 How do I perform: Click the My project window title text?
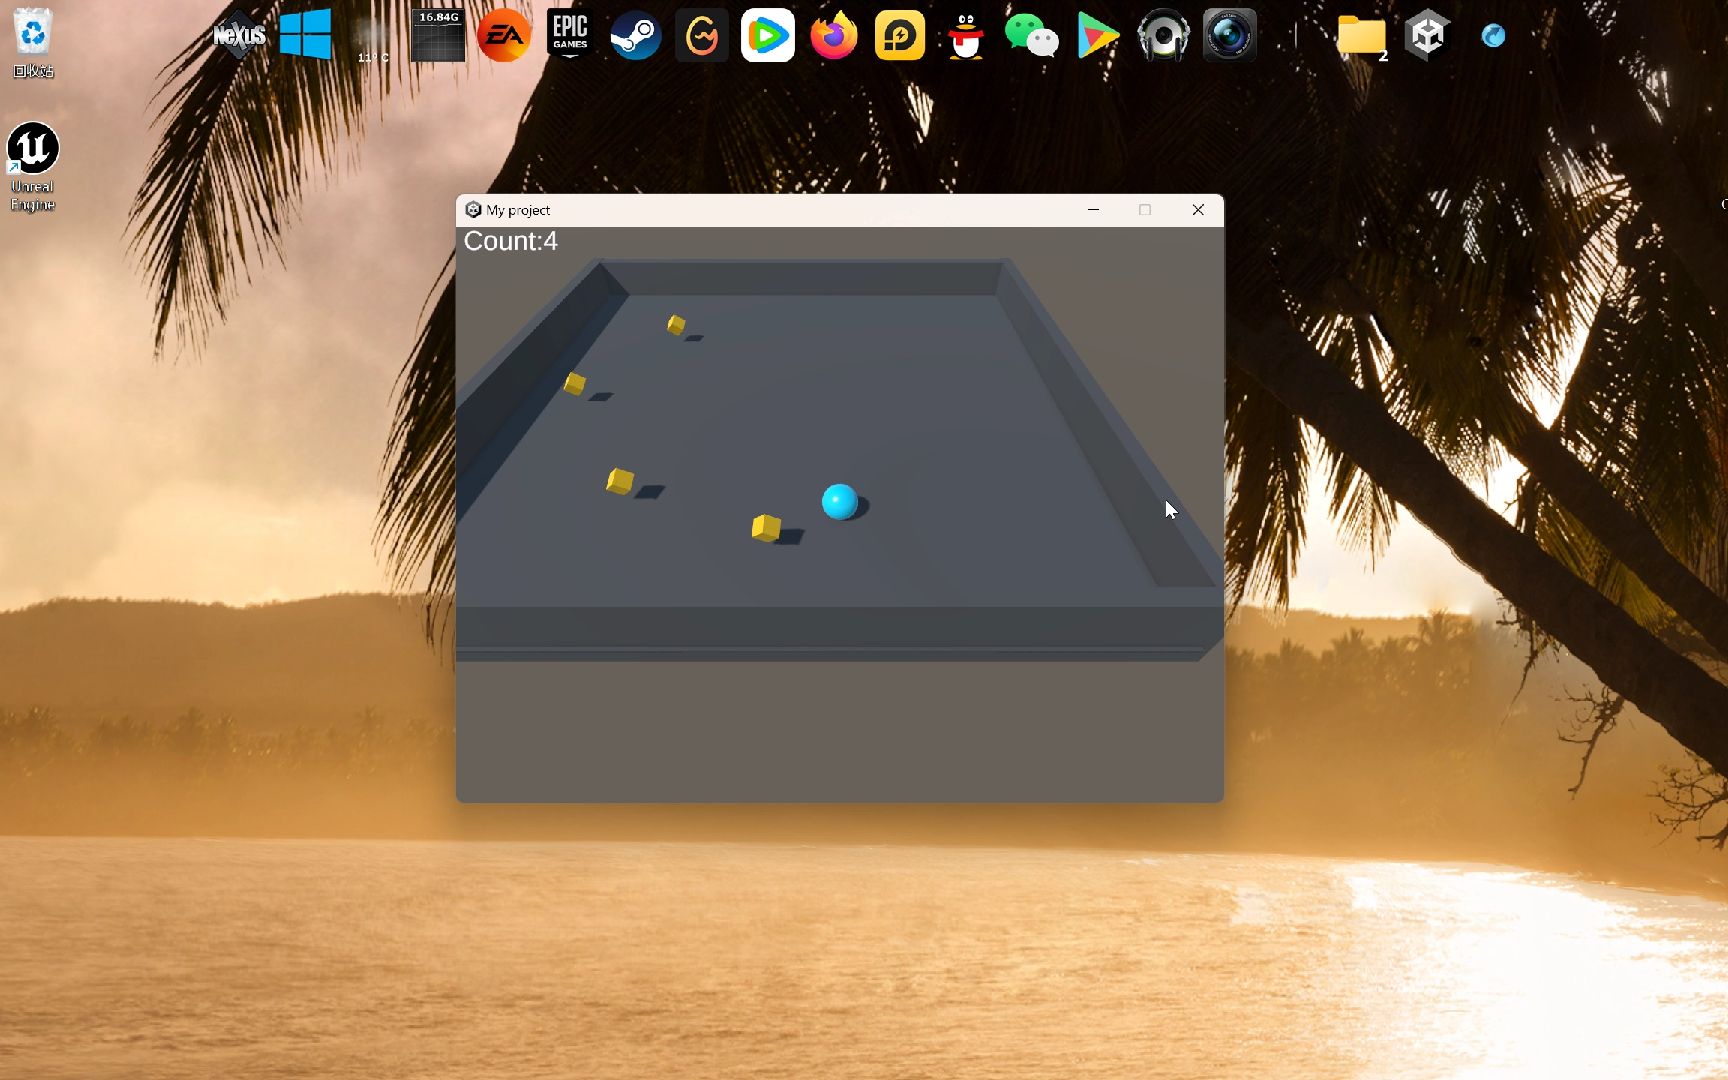(x=518, y=210)
